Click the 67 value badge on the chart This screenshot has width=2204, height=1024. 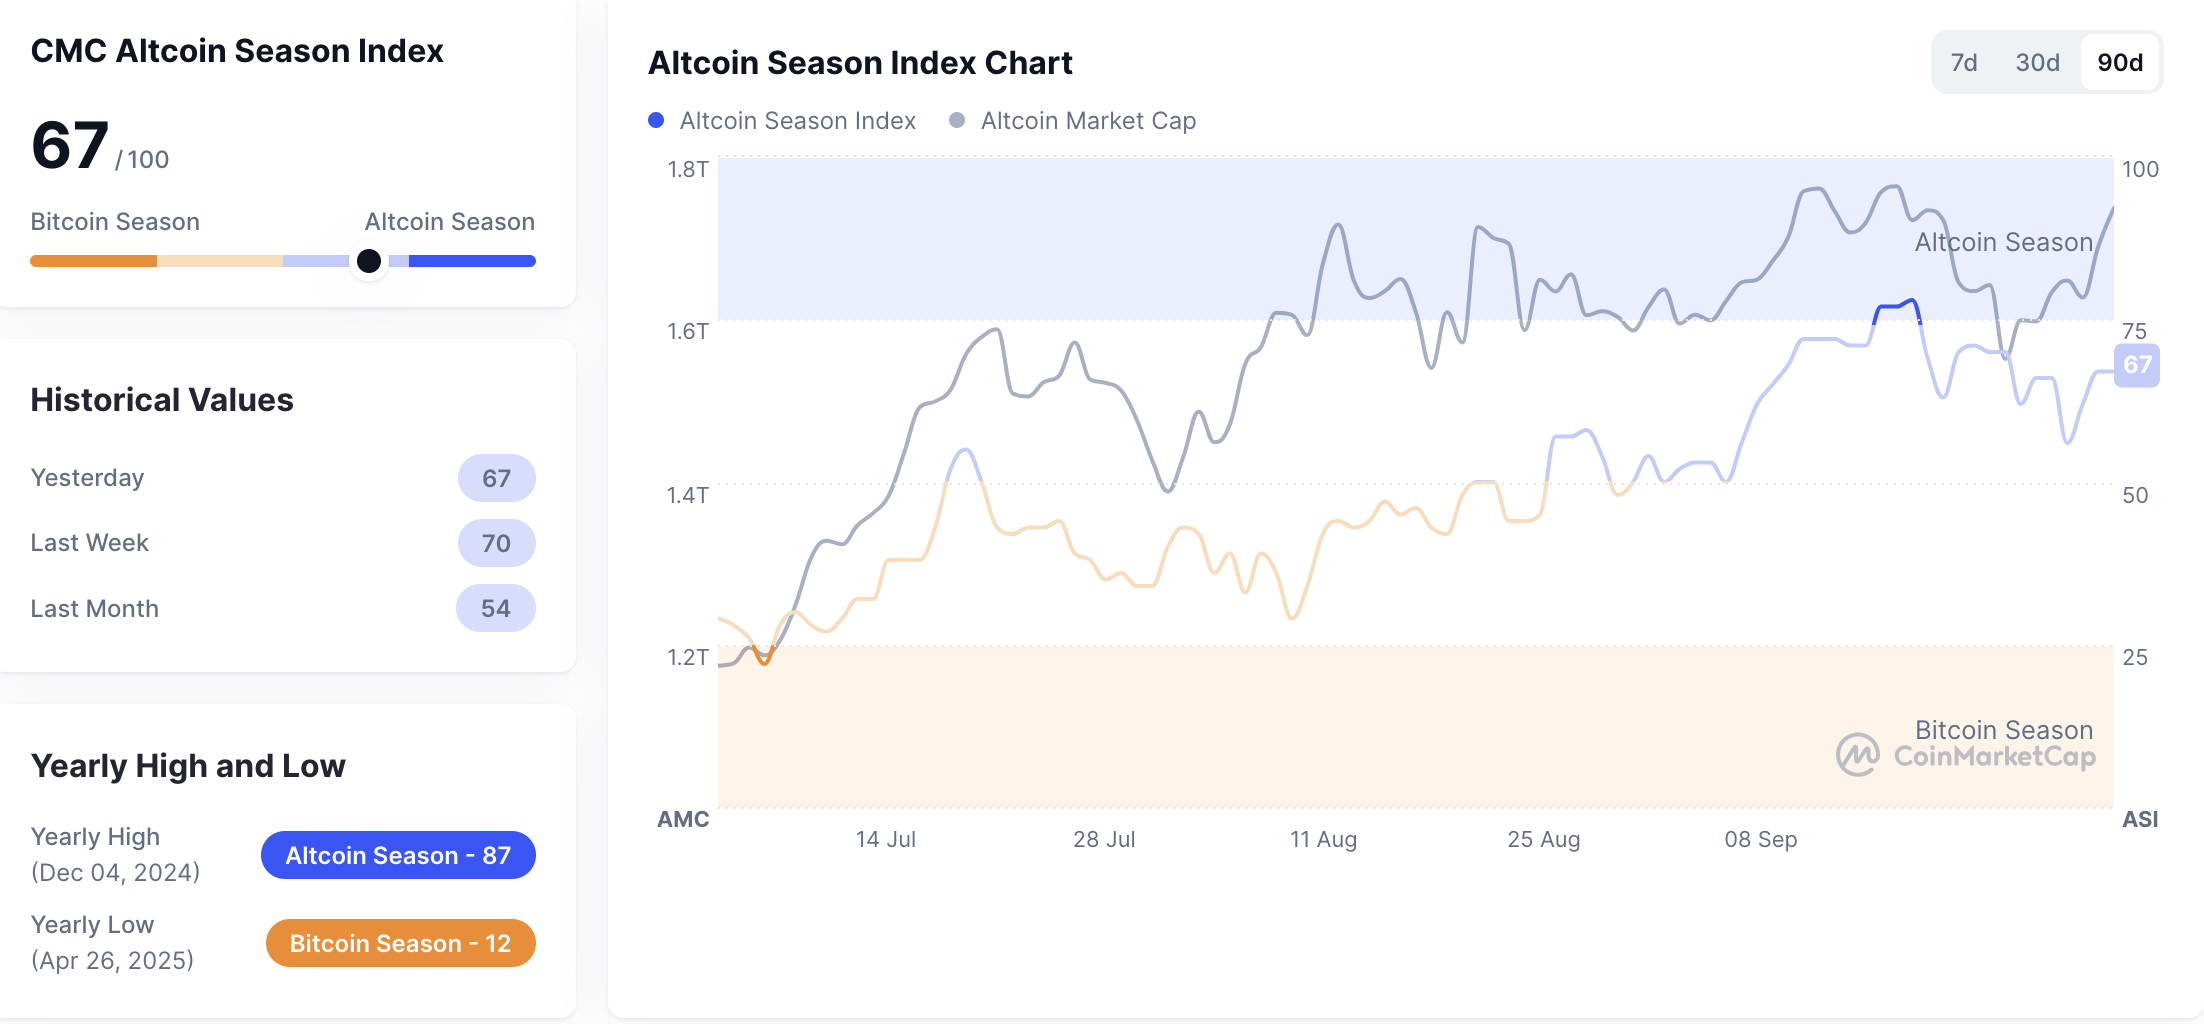[2138, 365]
